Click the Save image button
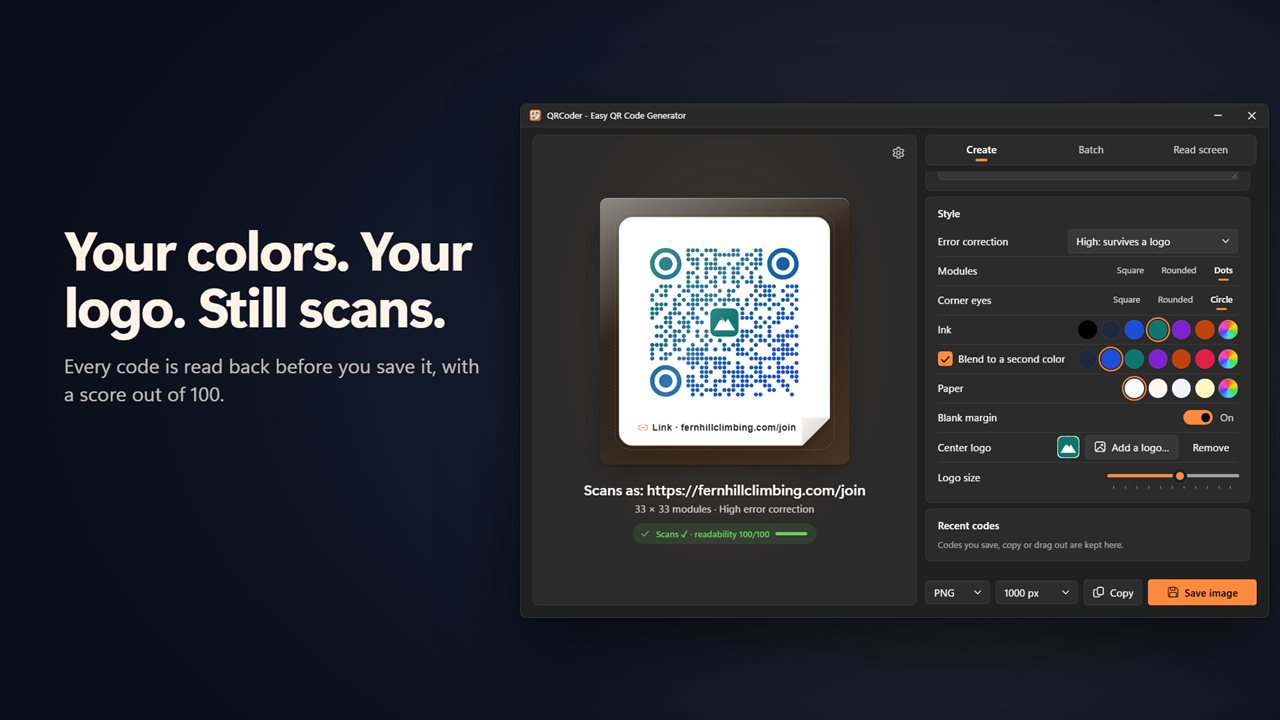The width and height of the screenshot is (1280, 720). tap(1202, 593)
